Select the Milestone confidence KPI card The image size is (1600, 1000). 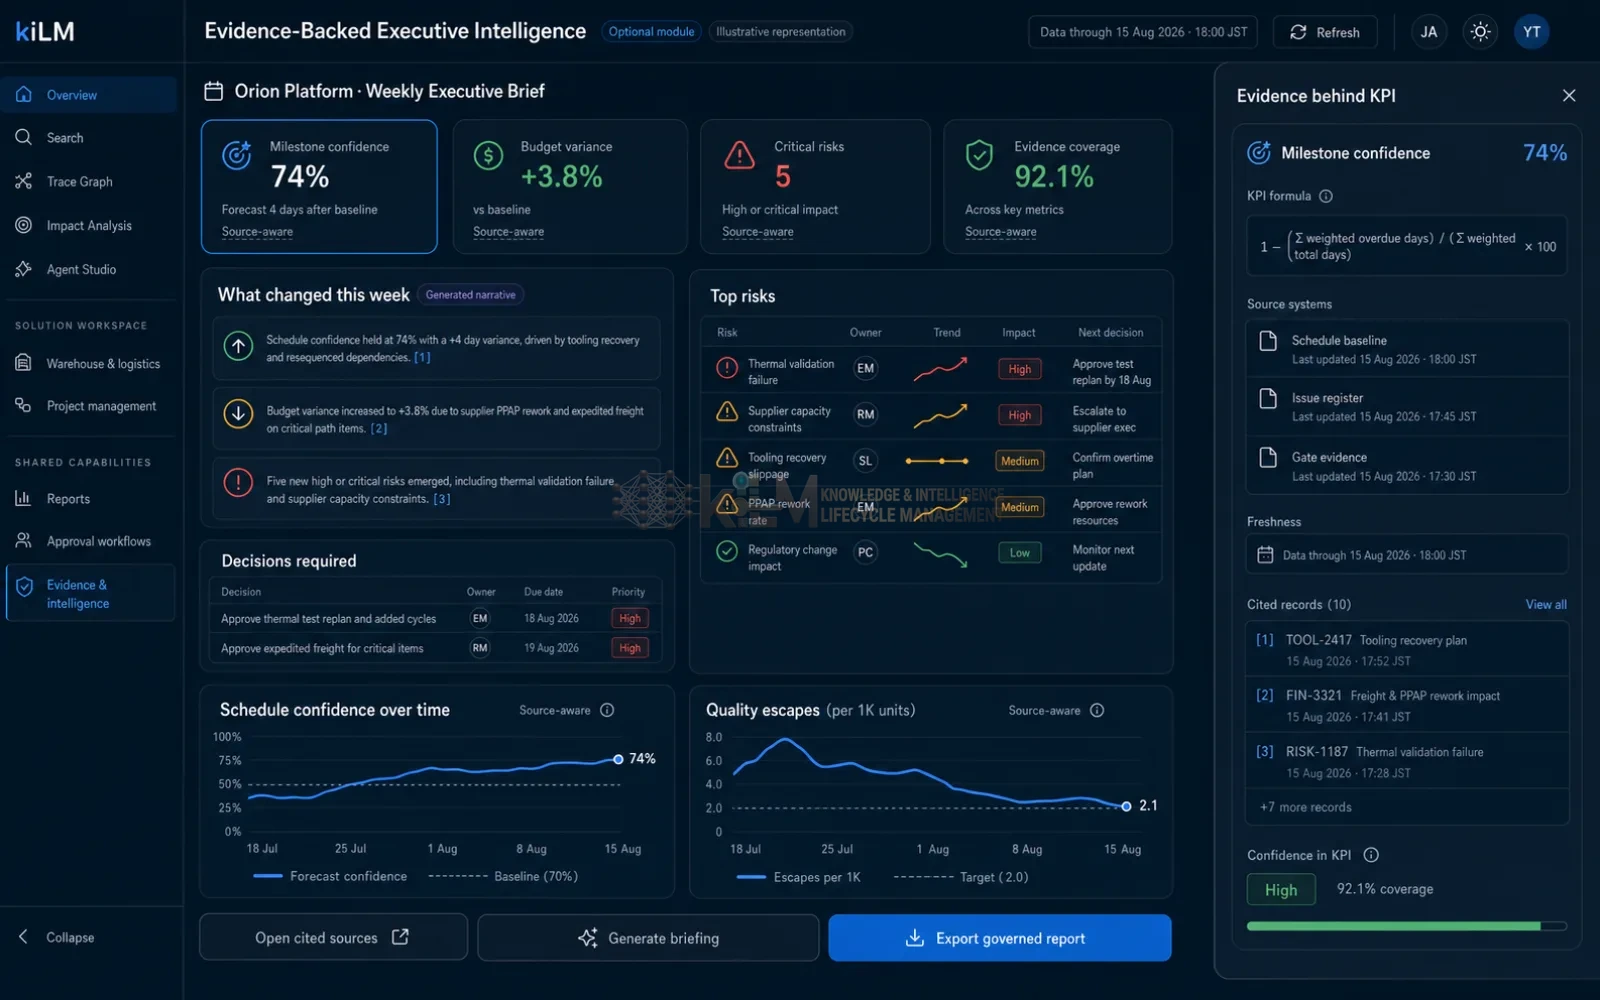coord(319,187)
